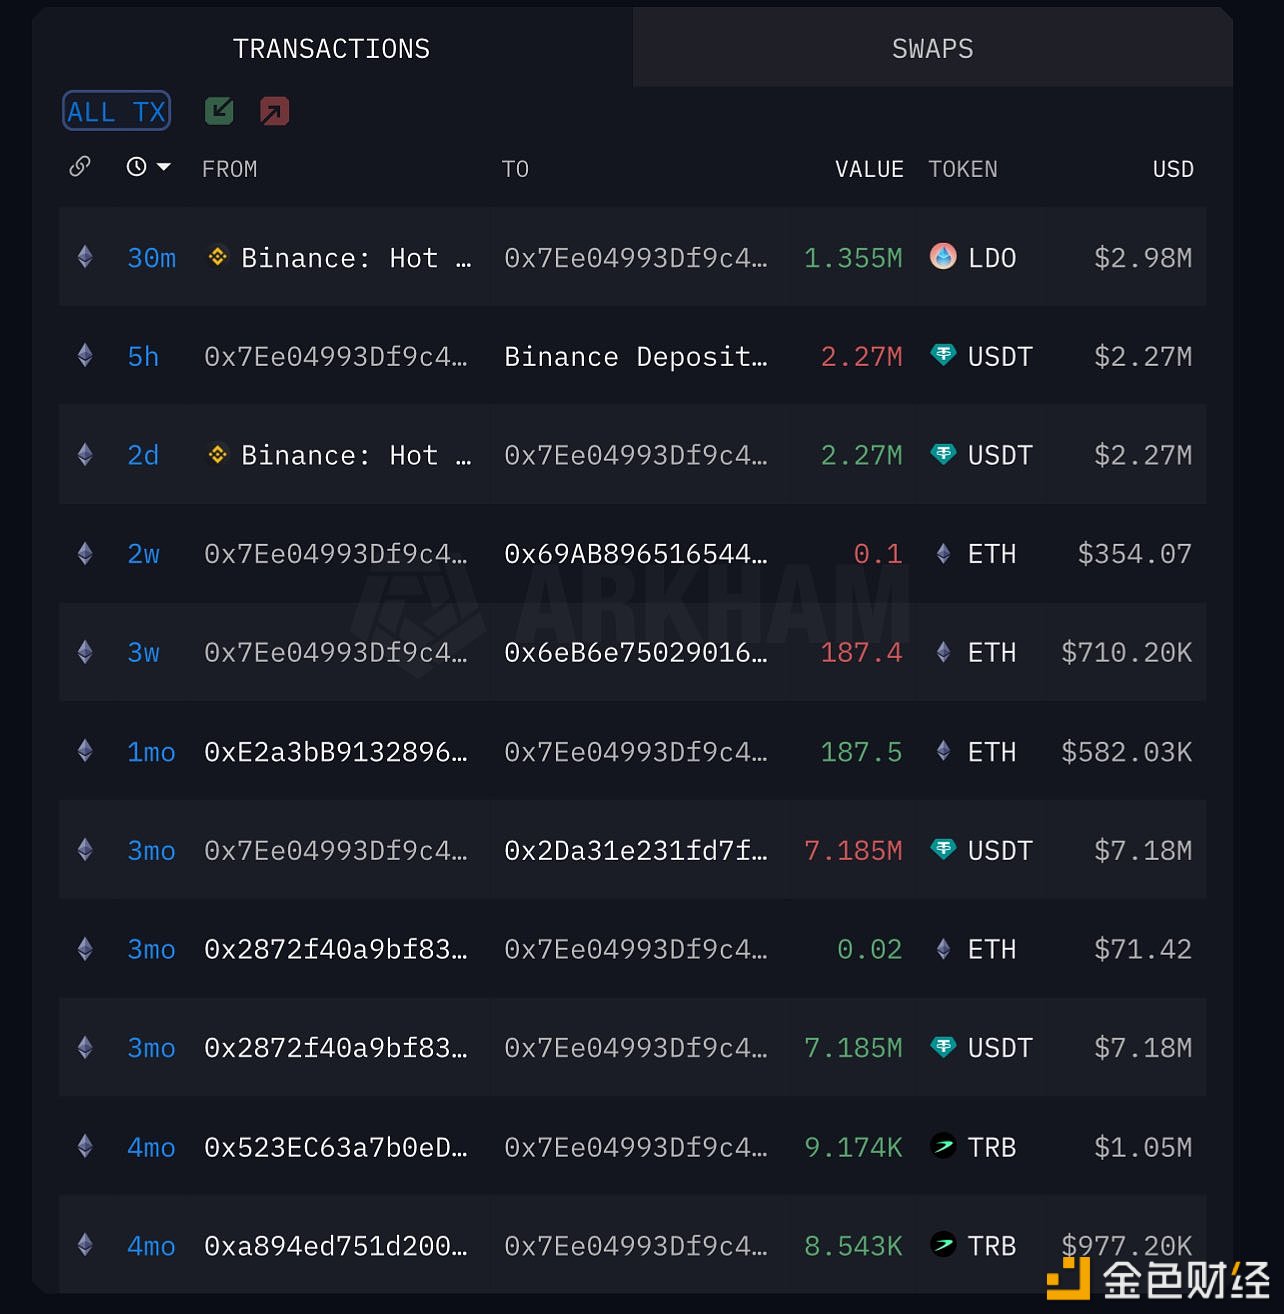This screenshot has height=1314, width=1284.
Task: Click the $582.03K USD amount
Action: 1127,752
